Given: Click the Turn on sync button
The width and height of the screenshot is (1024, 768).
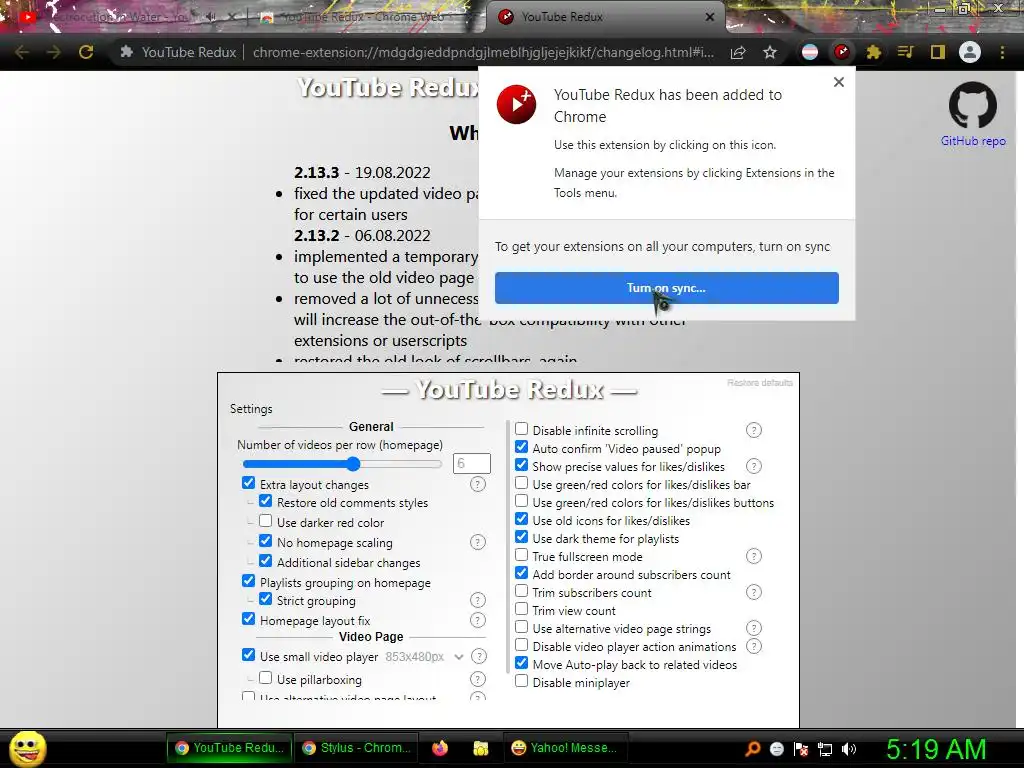Looking at the screenshot, I should (666, 288).
